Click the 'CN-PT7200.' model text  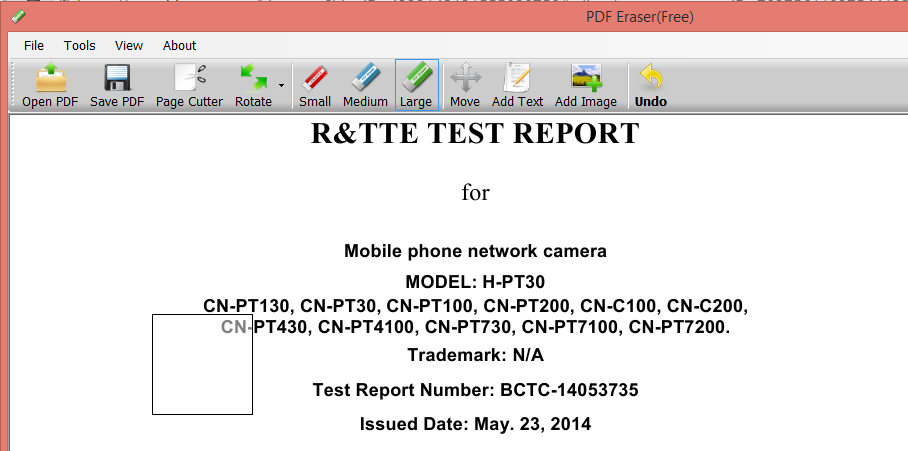(x=680, y=327)
